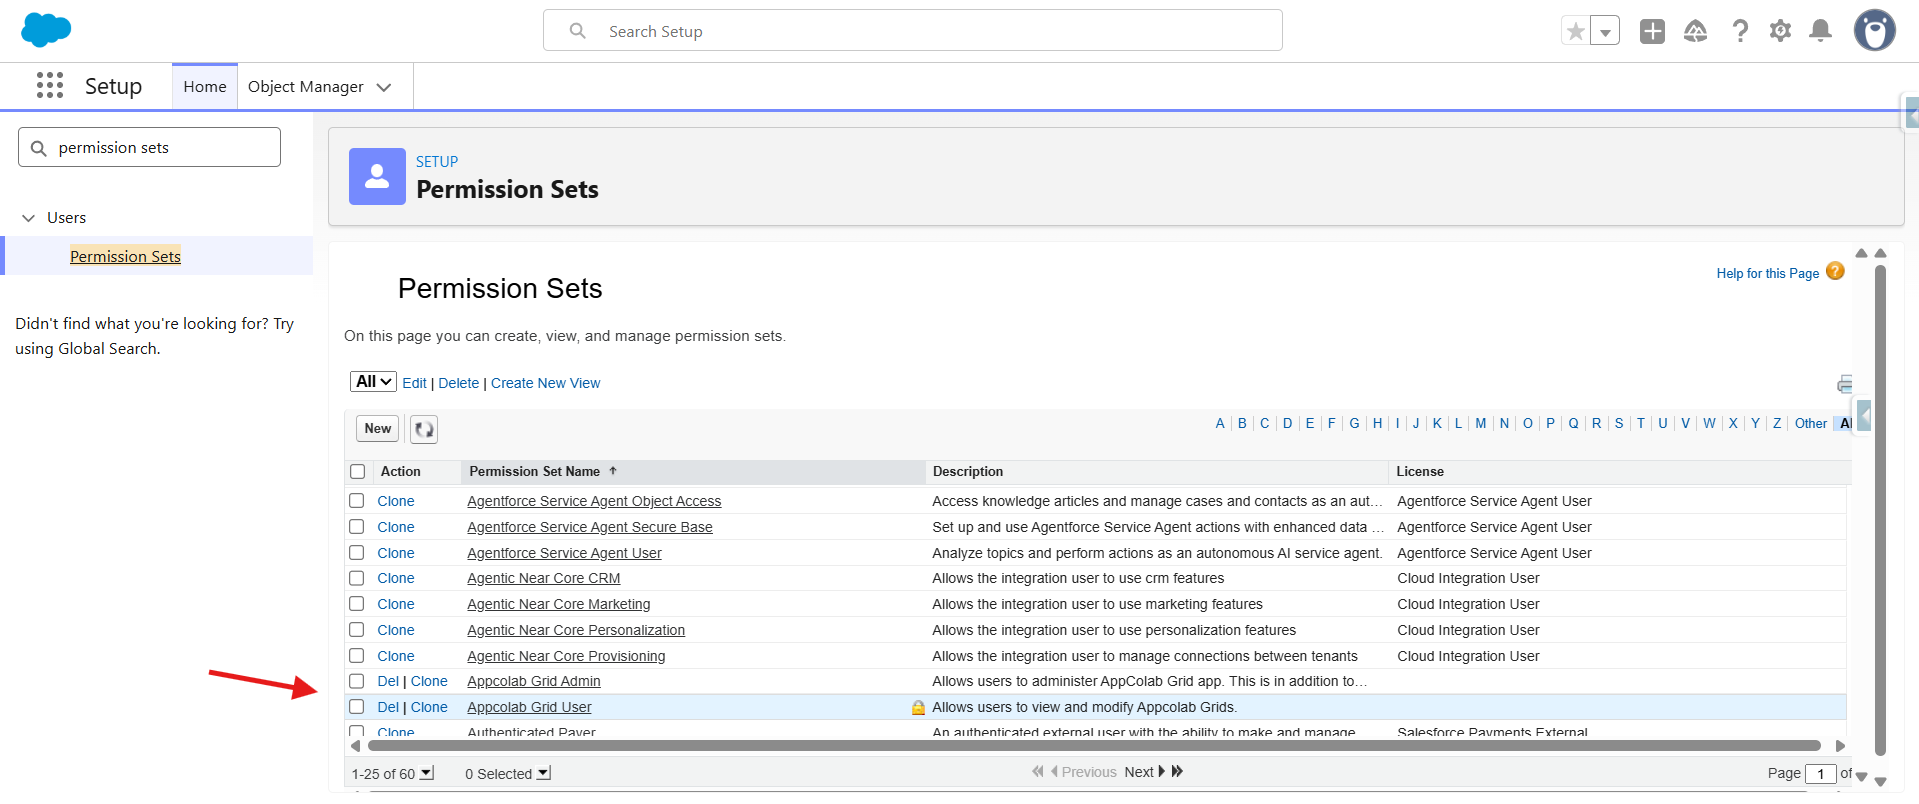The height and width of the screenshot is (804, 1919).
Task: Open Help for this Page link
Action: (1768, 273)
